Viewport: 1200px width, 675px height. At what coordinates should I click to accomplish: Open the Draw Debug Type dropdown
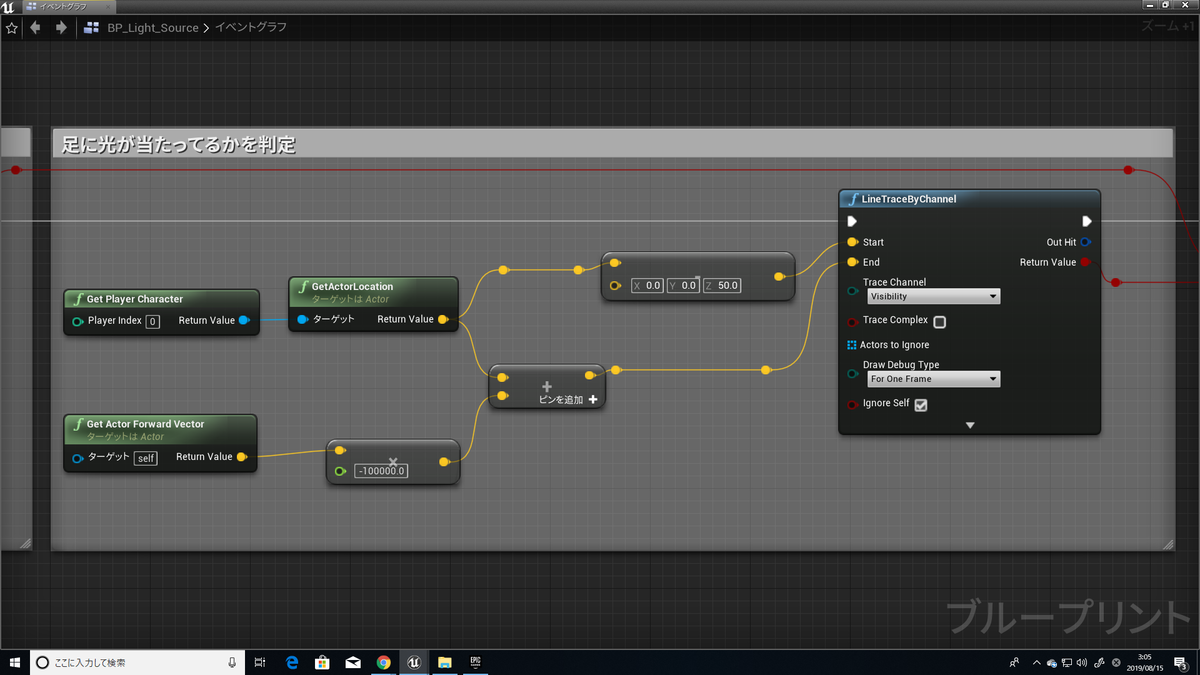click(933, 379)
